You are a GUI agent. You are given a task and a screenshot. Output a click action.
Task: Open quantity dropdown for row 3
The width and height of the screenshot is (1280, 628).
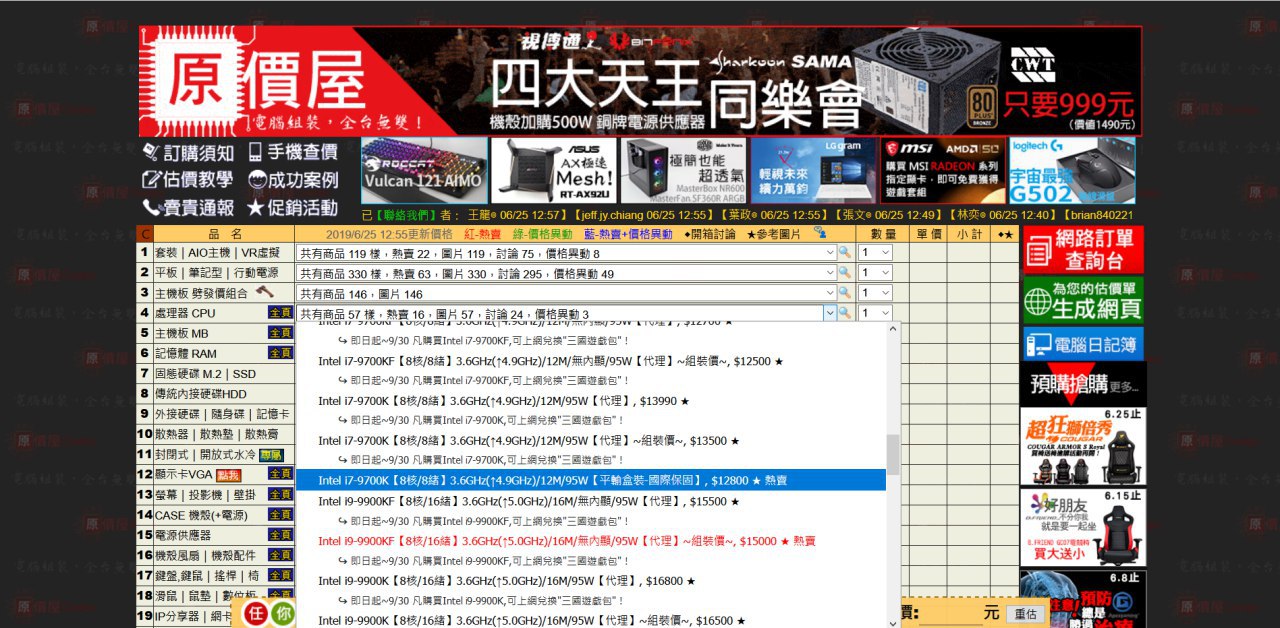click(874, 293)
